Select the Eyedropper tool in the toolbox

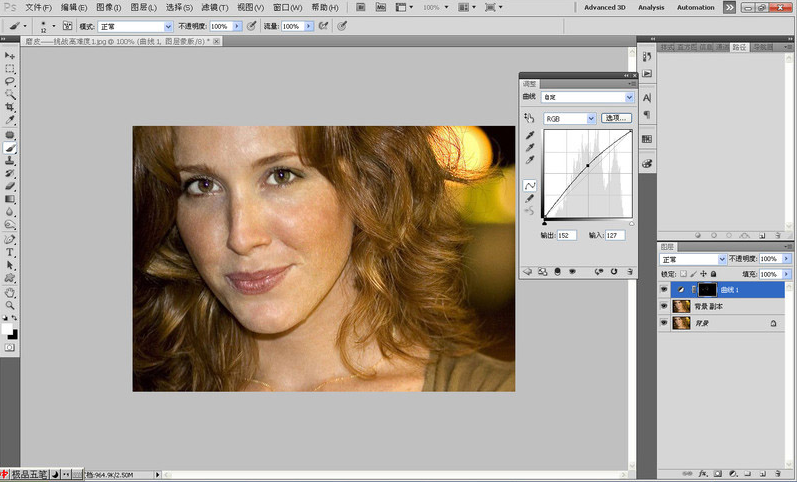coord(10,120)
